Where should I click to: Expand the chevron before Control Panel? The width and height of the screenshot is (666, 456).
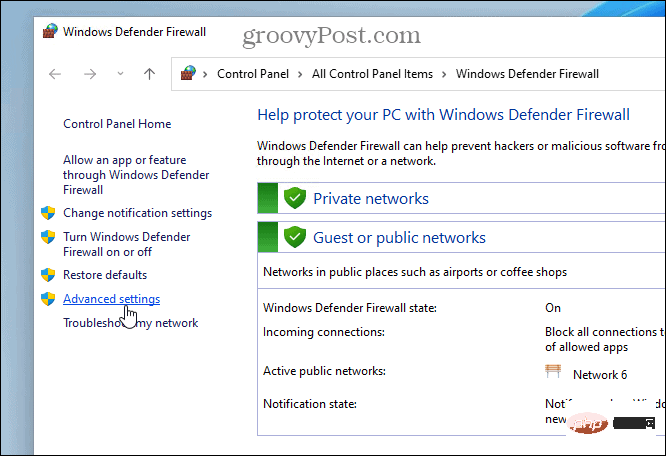coord(205,74)
